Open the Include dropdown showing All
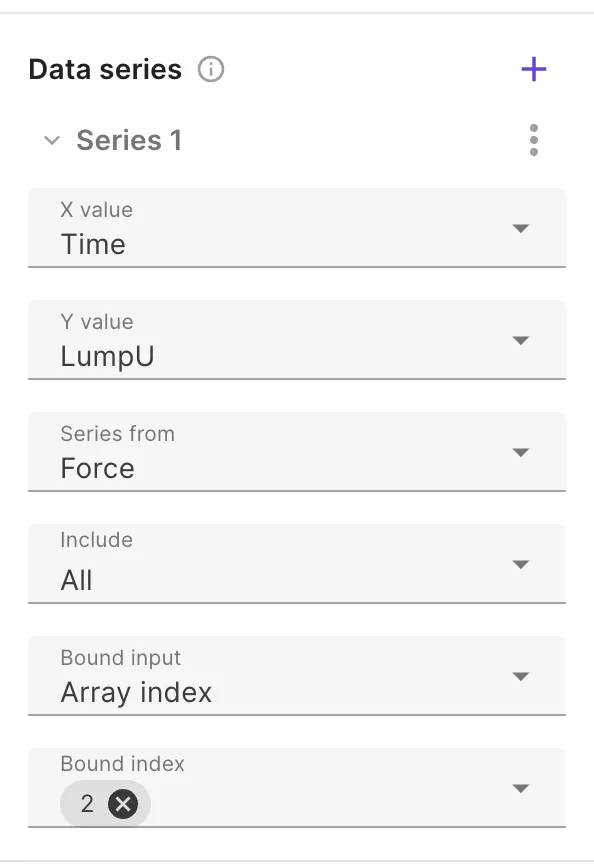The height and width of the screenshot is (864, 594). (521, 564)
